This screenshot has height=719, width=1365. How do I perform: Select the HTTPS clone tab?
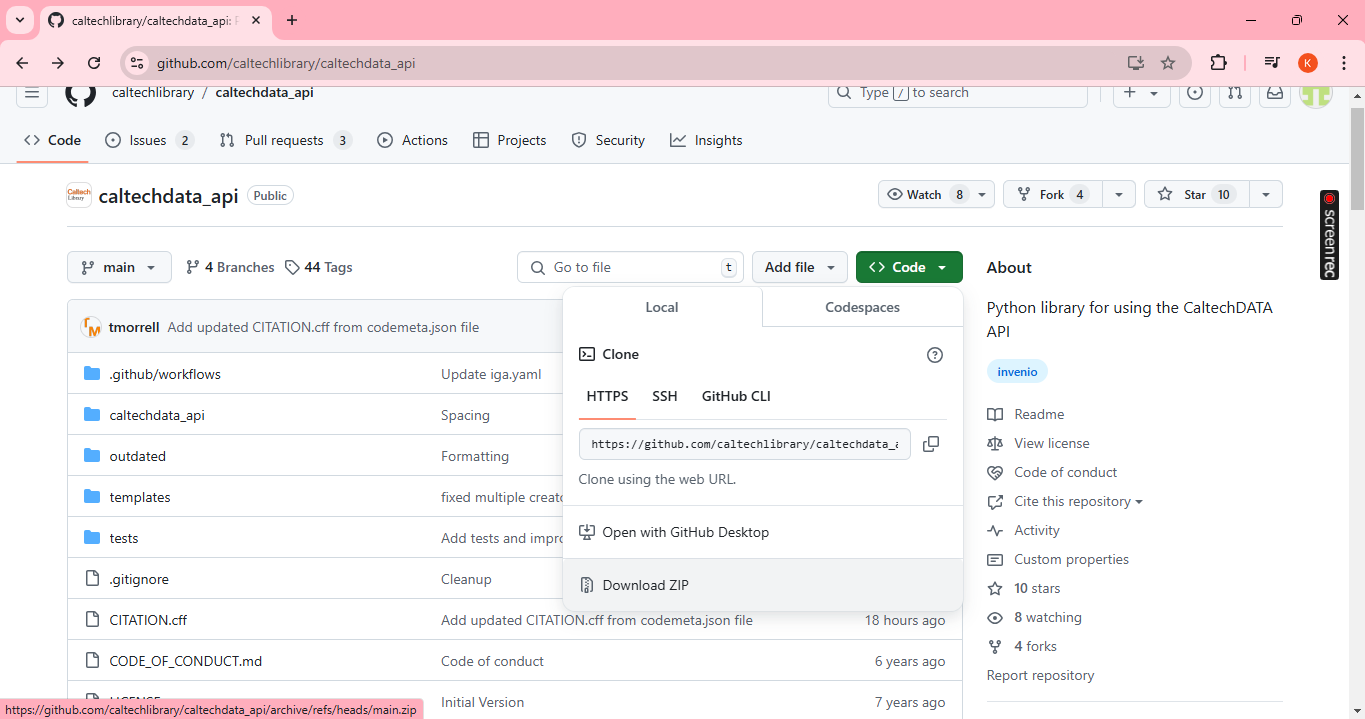point(607,397)
